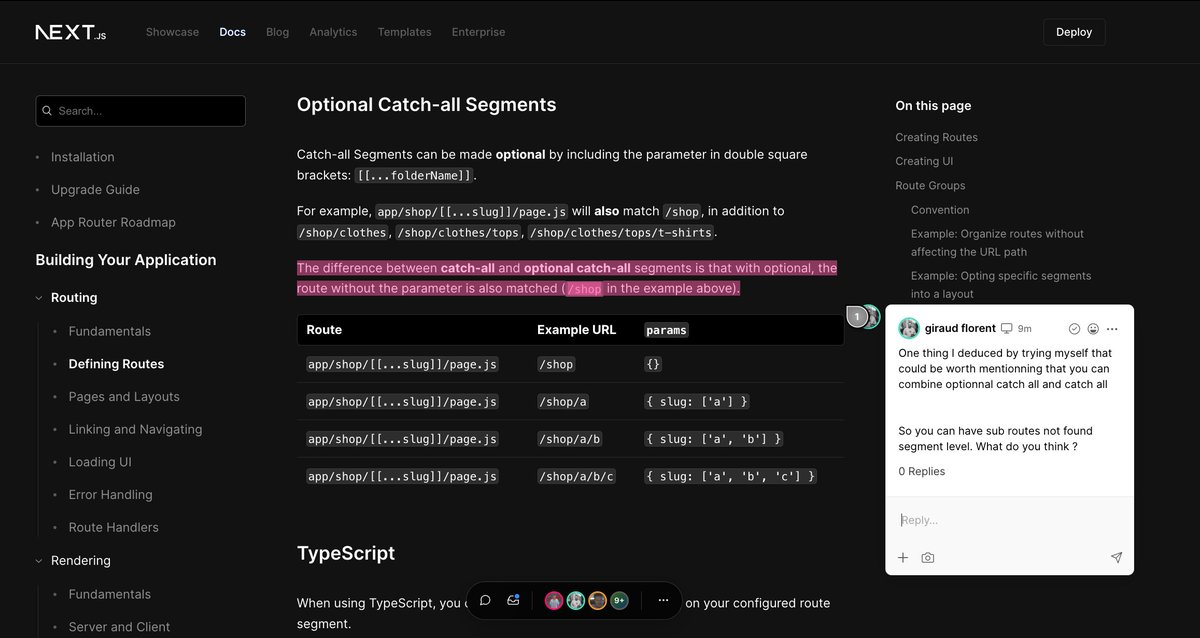Click the comment pin marker numbered 1
The image size is (1200, 638).
pos(857,316)
